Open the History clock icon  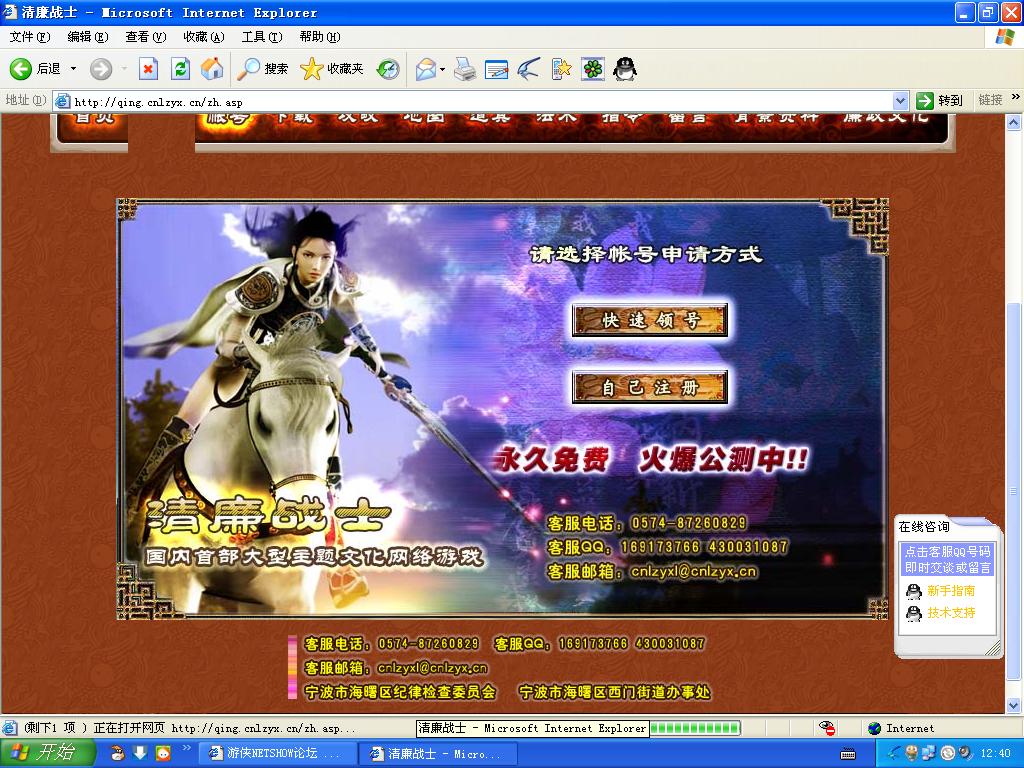388,69
